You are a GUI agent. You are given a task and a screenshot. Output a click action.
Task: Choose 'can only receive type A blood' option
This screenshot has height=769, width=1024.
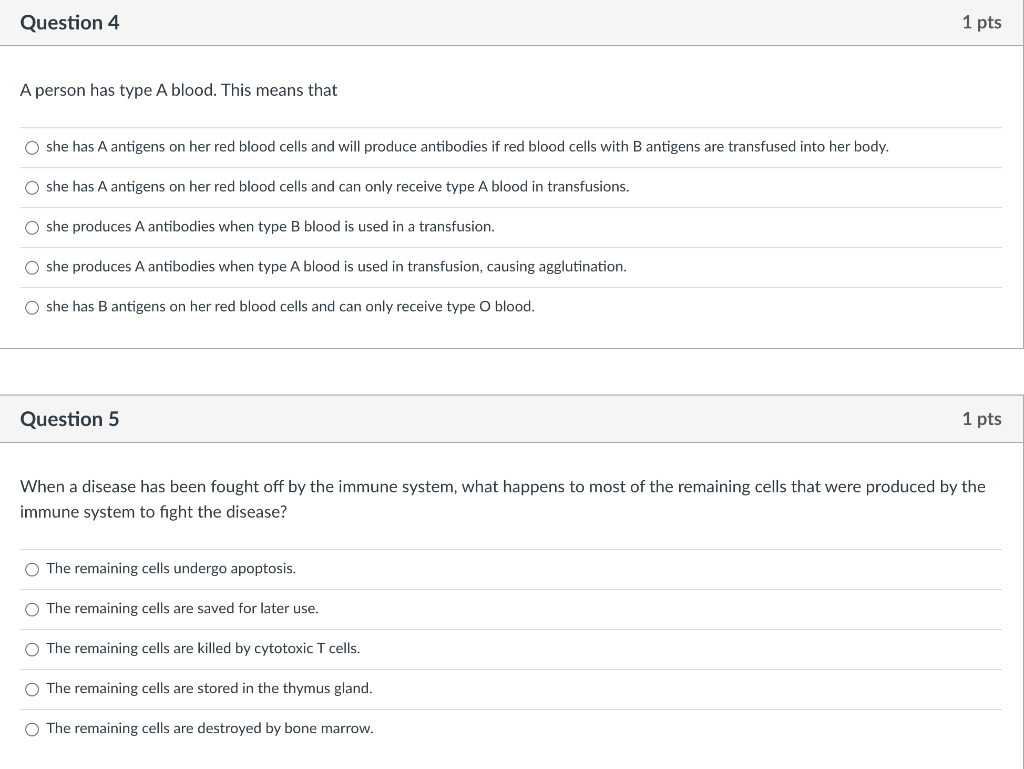pyautogui.click(x=32, y=188)
